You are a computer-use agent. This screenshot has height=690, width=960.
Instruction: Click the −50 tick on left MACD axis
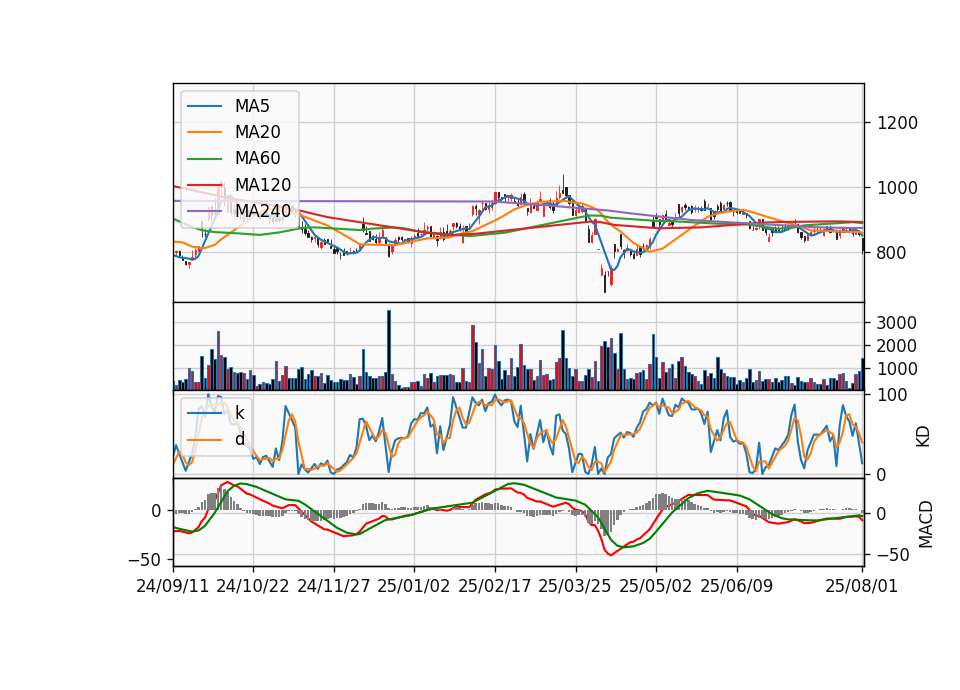click(x=144, y=560)
